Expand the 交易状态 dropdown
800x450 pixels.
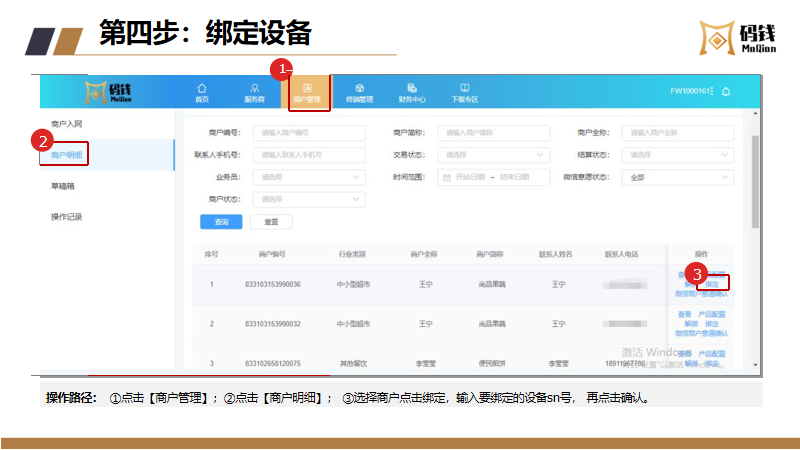pos(494,155)
